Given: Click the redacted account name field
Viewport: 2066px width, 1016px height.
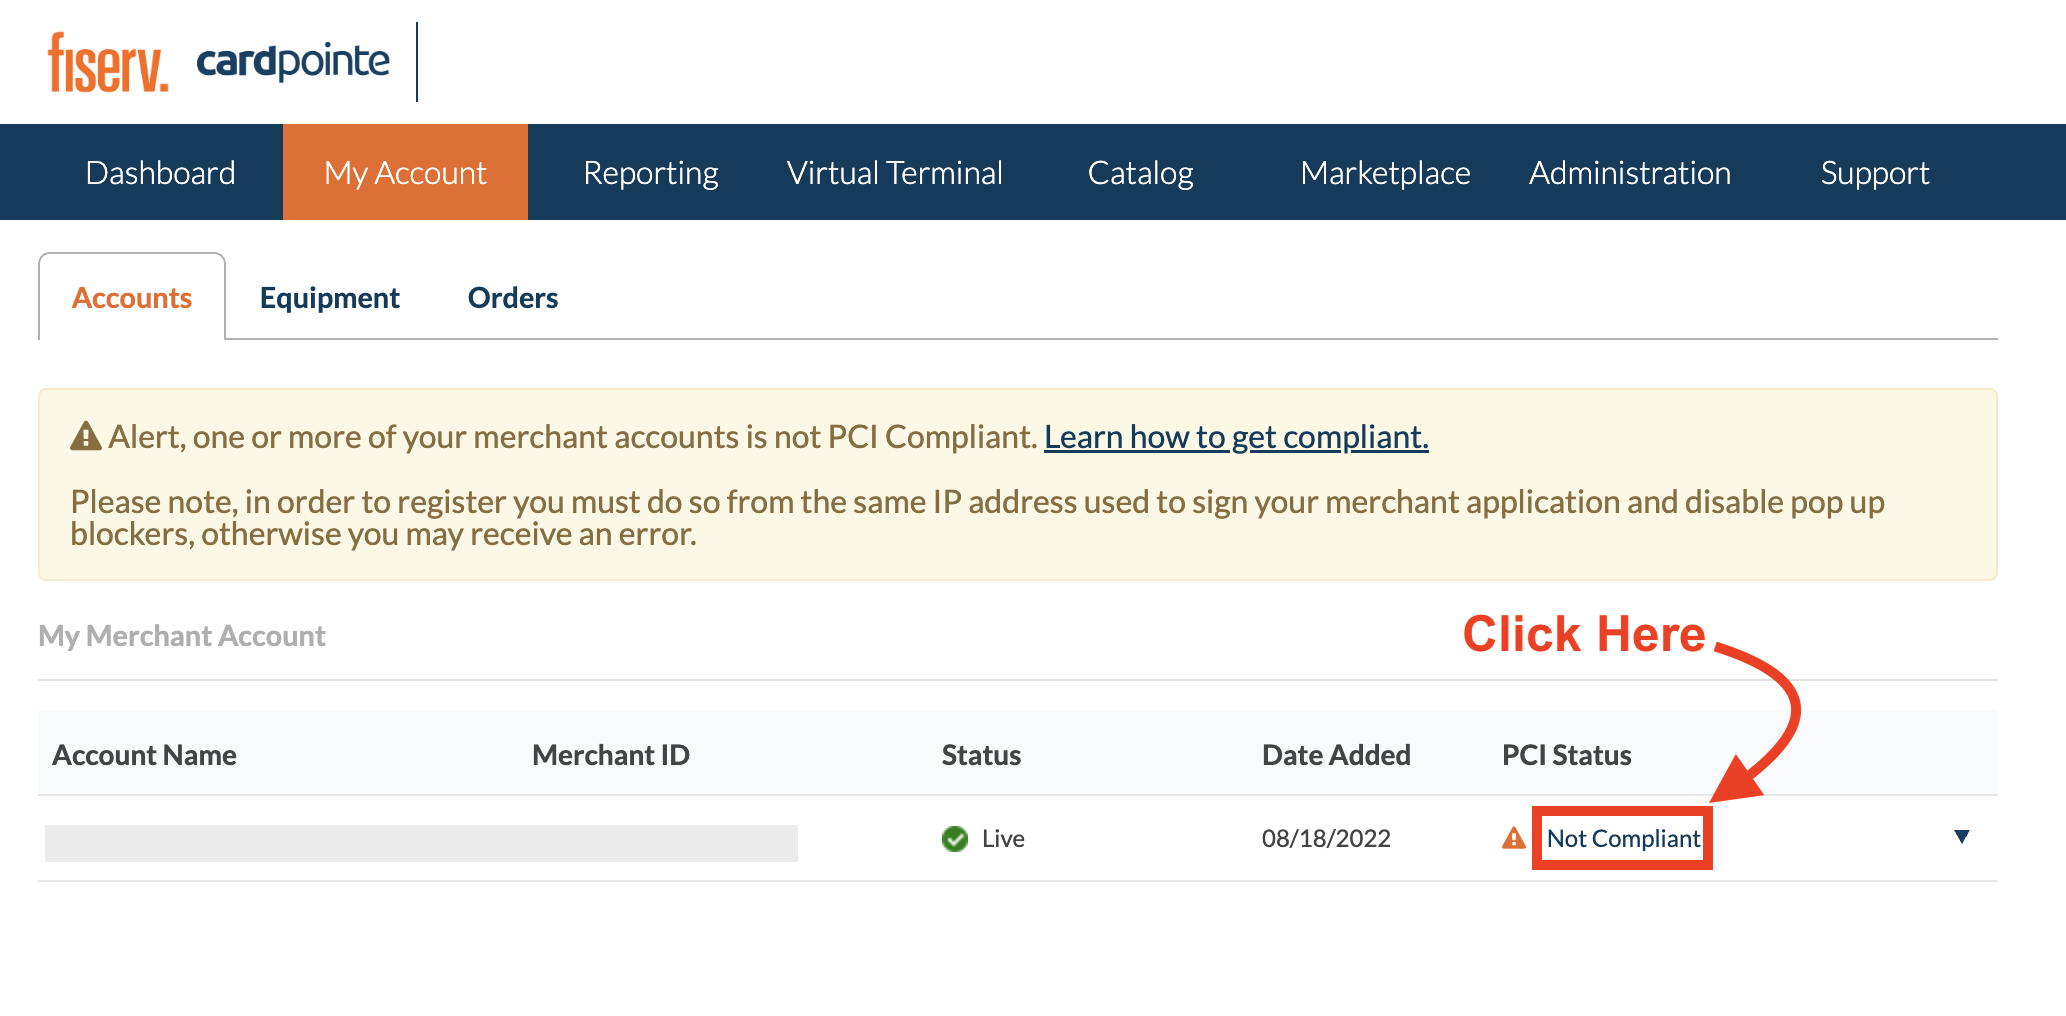Looking at the screenshot, I should pos(421,843).
